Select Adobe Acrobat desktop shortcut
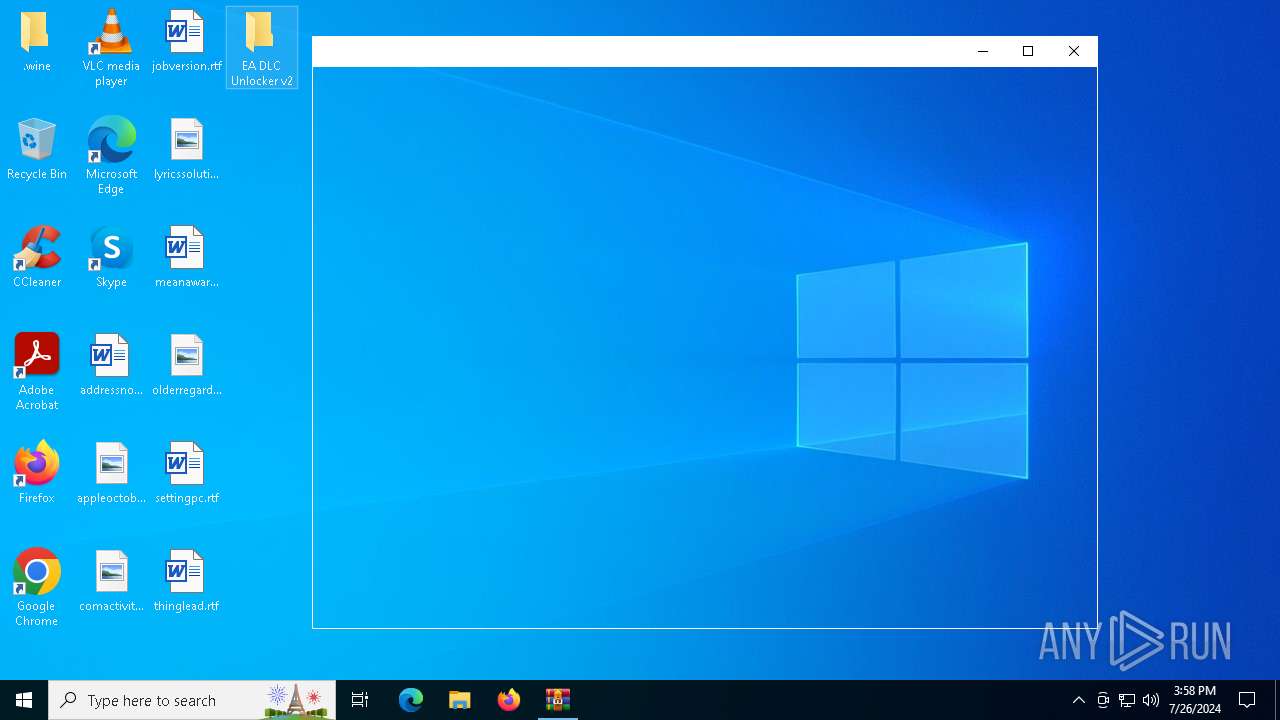The width and height of the screenshot is (1280, 720). coord(37,372)
